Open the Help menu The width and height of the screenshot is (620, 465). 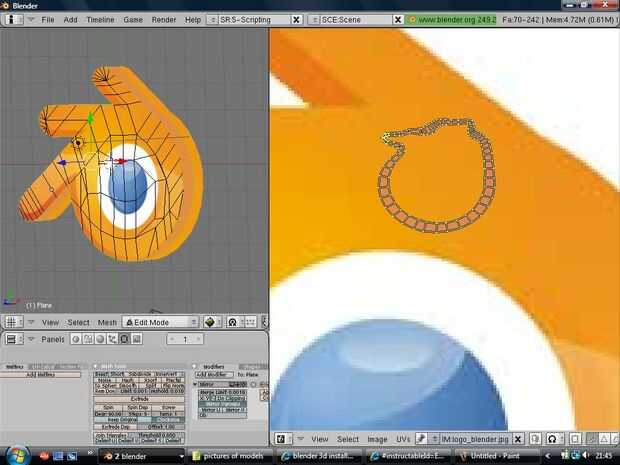[x=193, y=19]
